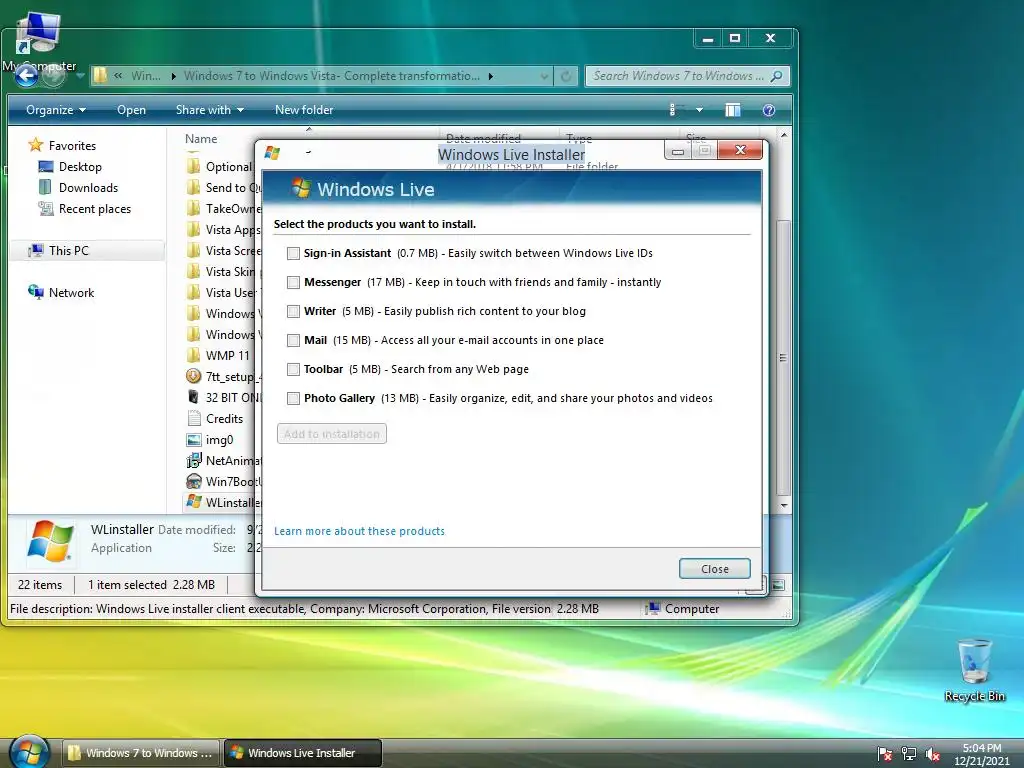Select the Mail checkbox
The image size is (1024, 768).
[293, 340]
